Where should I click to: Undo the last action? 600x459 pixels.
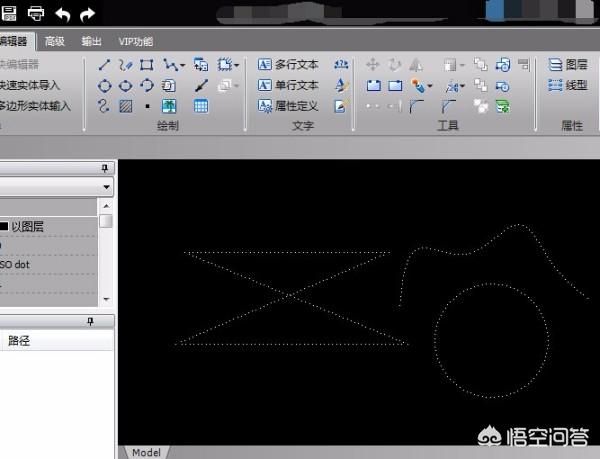point(64,13)
